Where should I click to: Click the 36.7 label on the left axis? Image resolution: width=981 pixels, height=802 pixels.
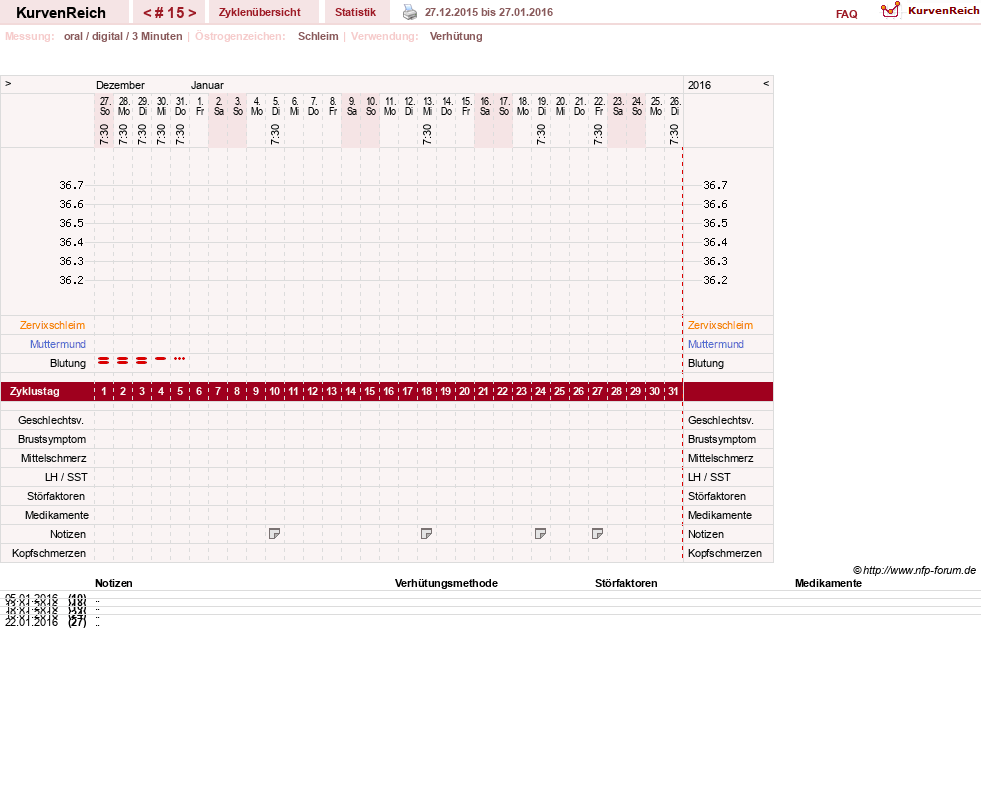(71, 185)
